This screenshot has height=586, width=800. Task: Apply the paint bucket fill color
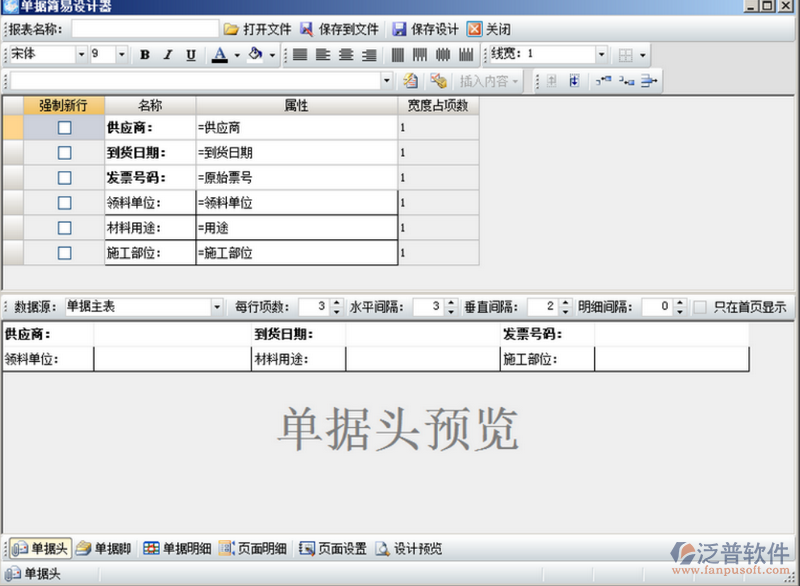[x=255, y=54]
